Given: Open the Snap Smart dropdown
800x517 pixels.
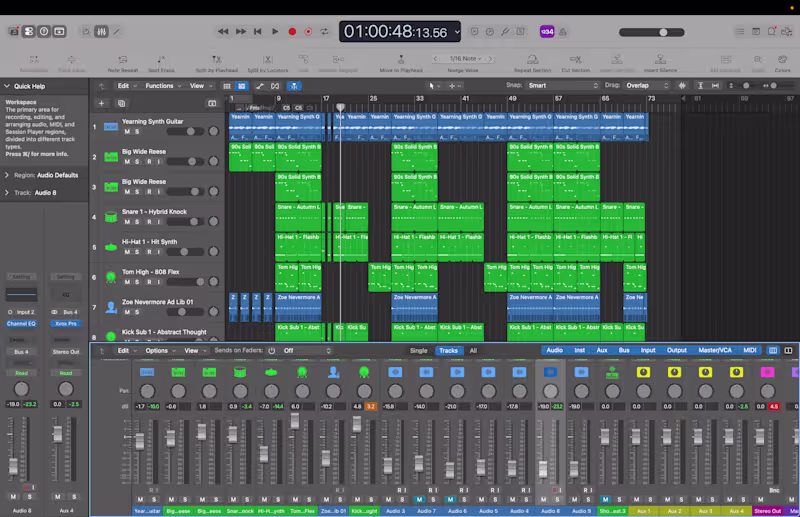Looking at the screenshot, I should (563, 86).
